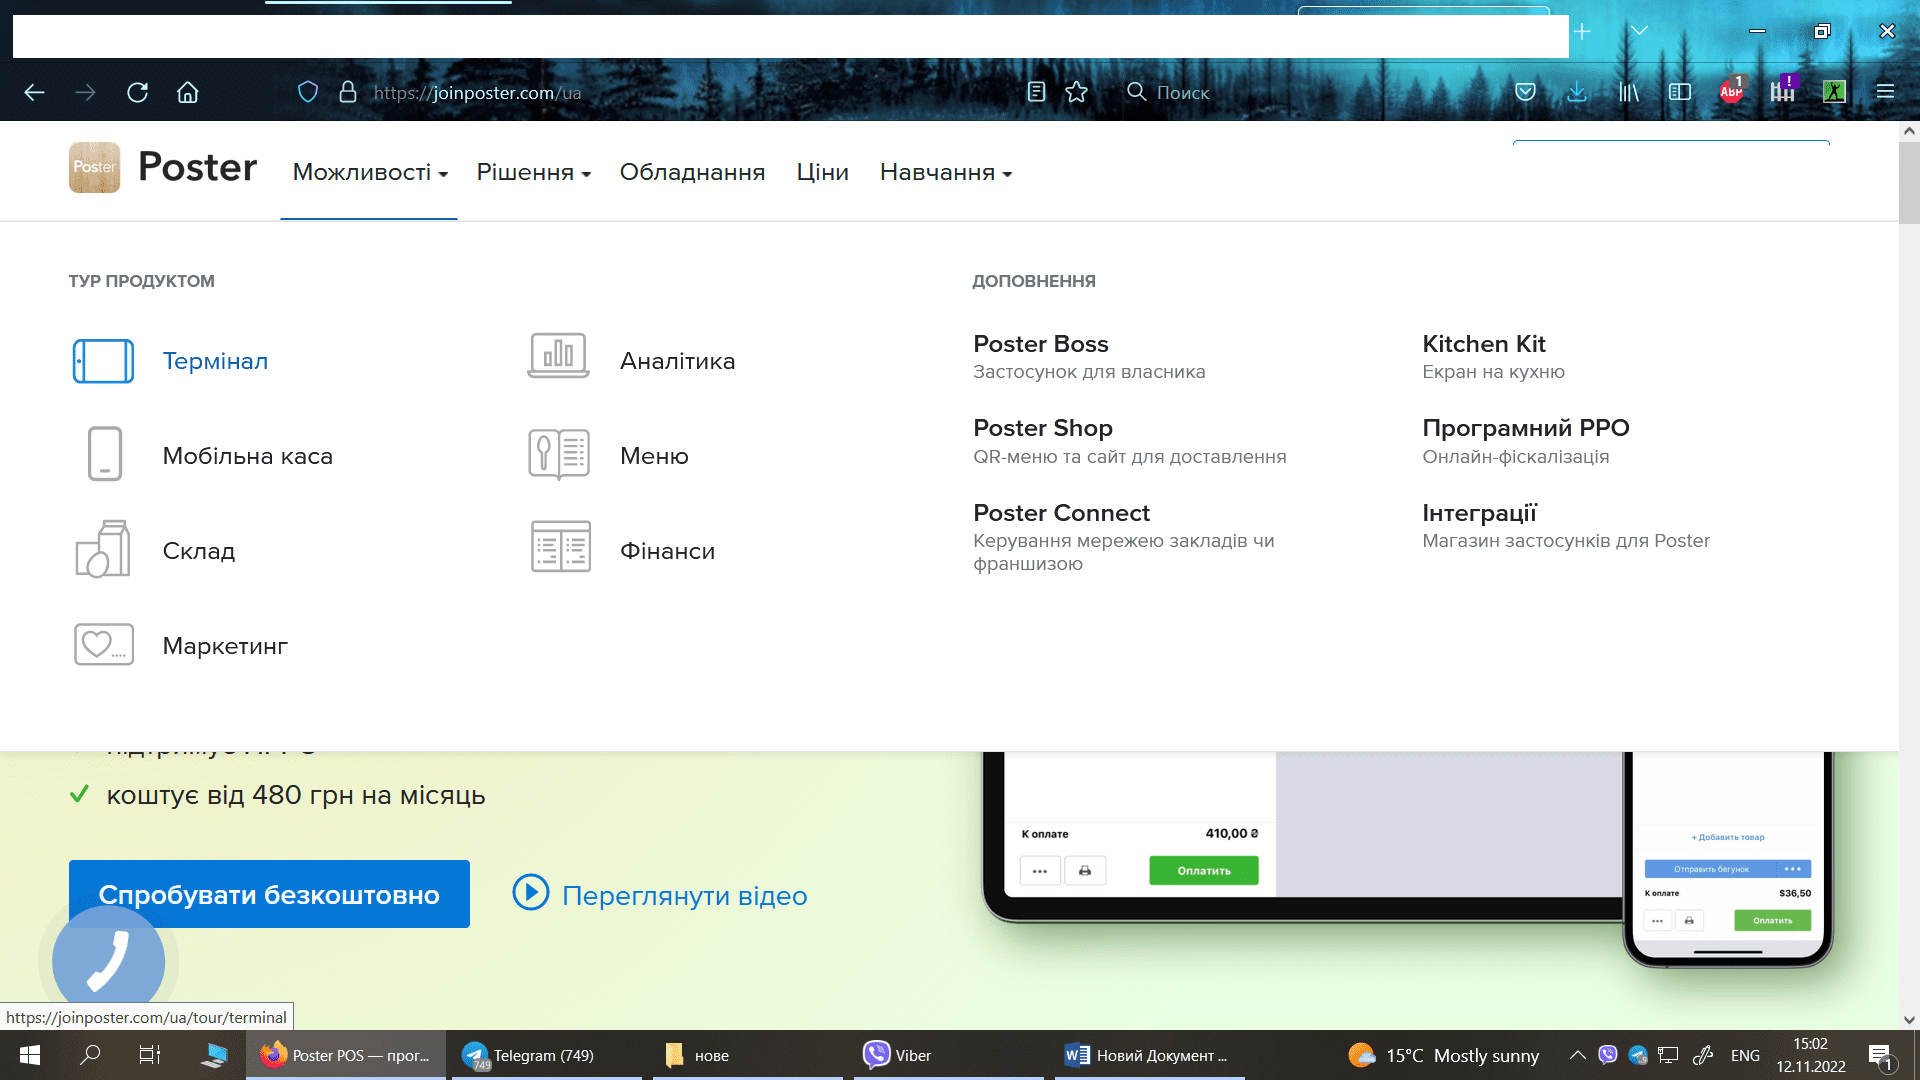Screen dimensions: 1920x1080
Task: Click the Фінанси ledger icon
Action: 561,547
